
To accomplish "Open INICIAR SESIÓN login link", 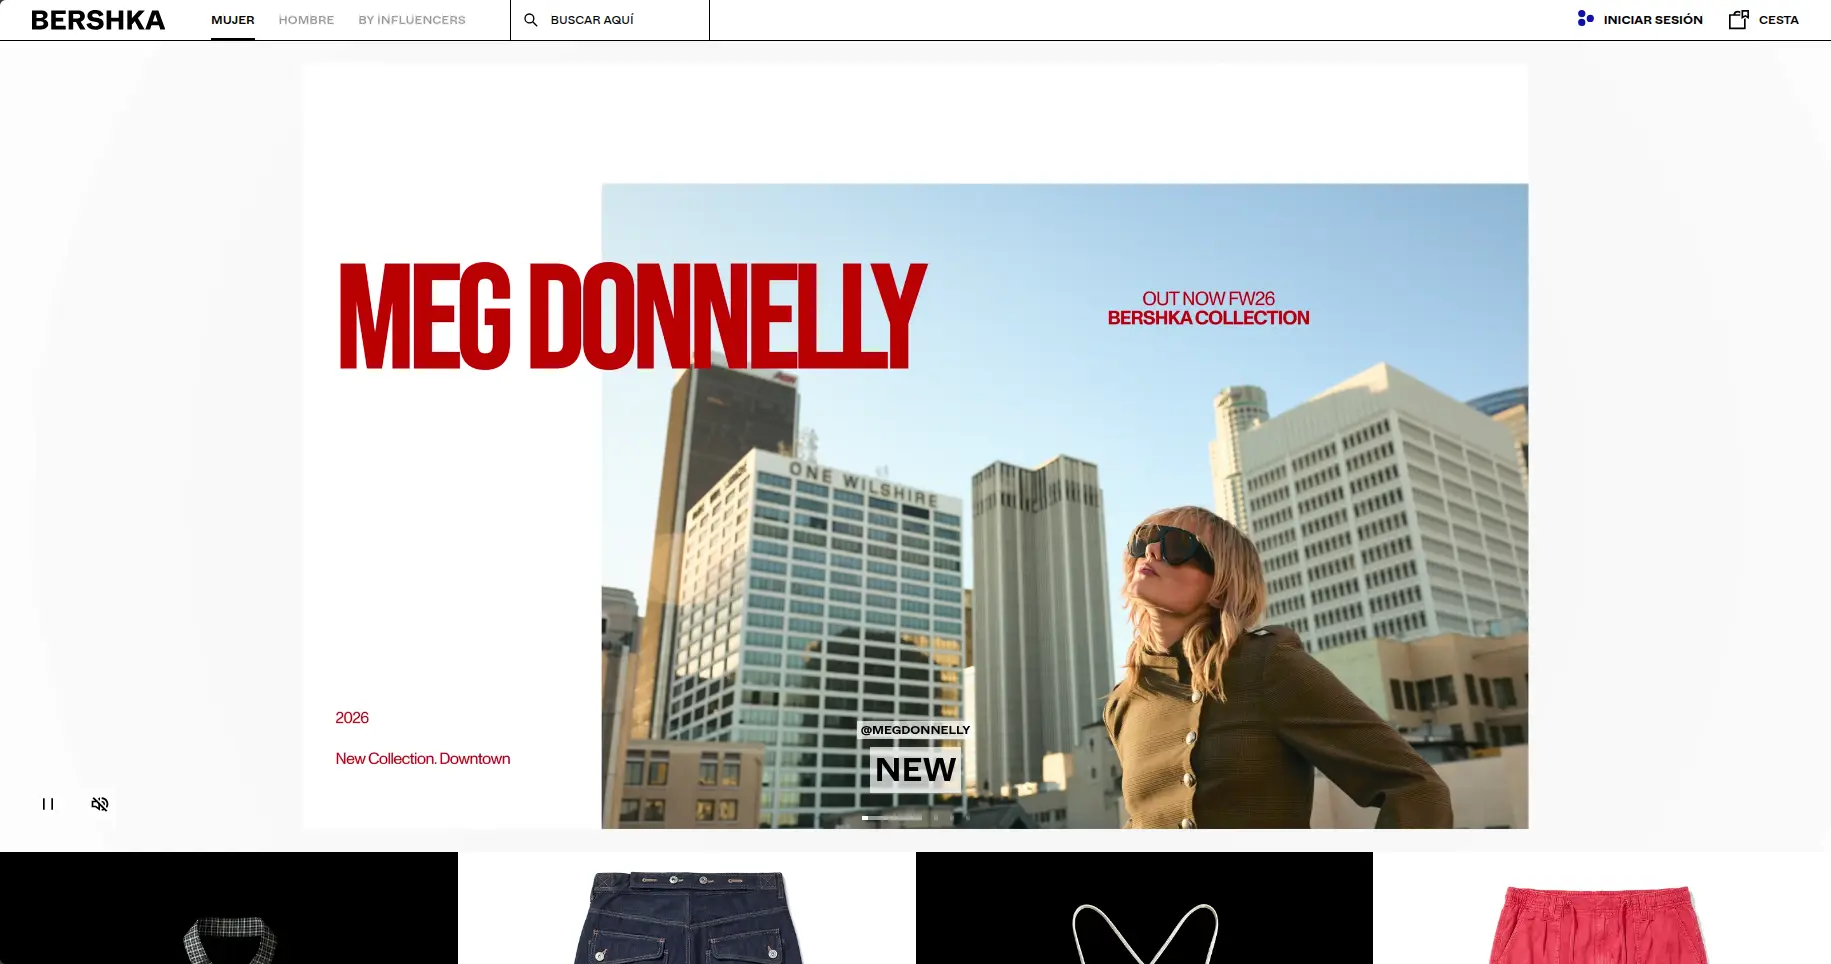I will pos(1653,20).
